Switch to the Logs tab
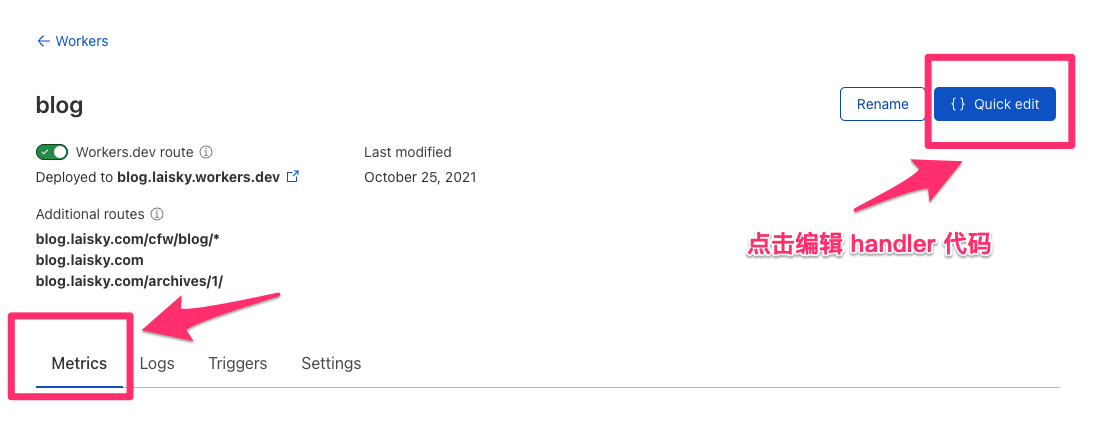The width and height of the screenshot is (1097, 437). pos(157,363)
